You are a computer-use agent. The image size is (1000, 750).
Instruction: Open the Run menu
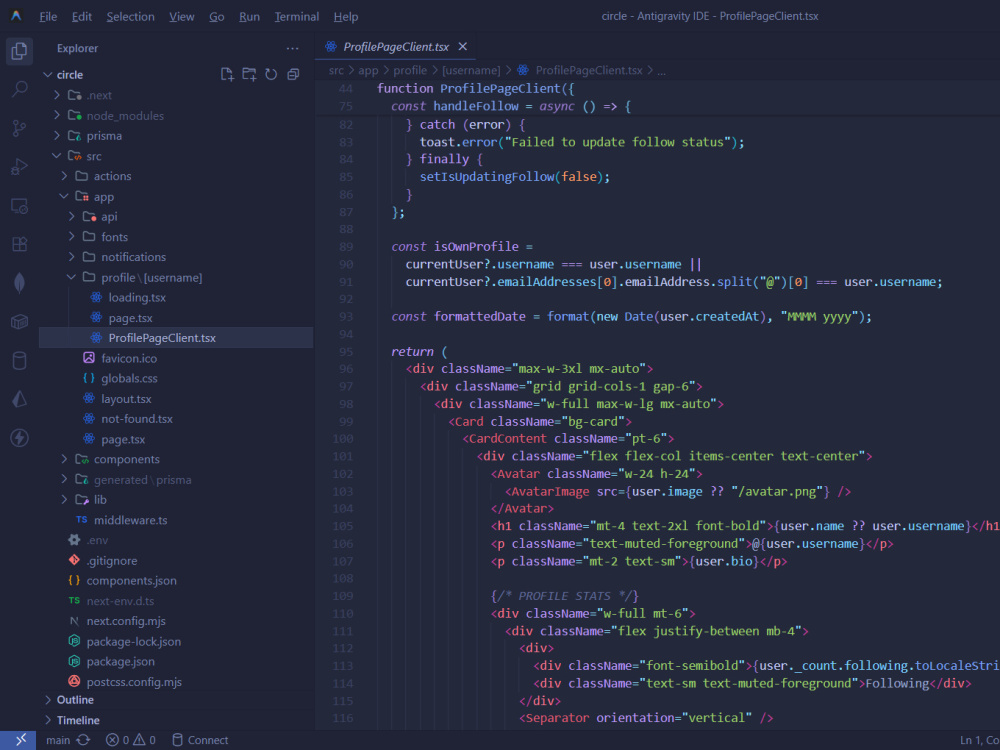tap(249, 17)
